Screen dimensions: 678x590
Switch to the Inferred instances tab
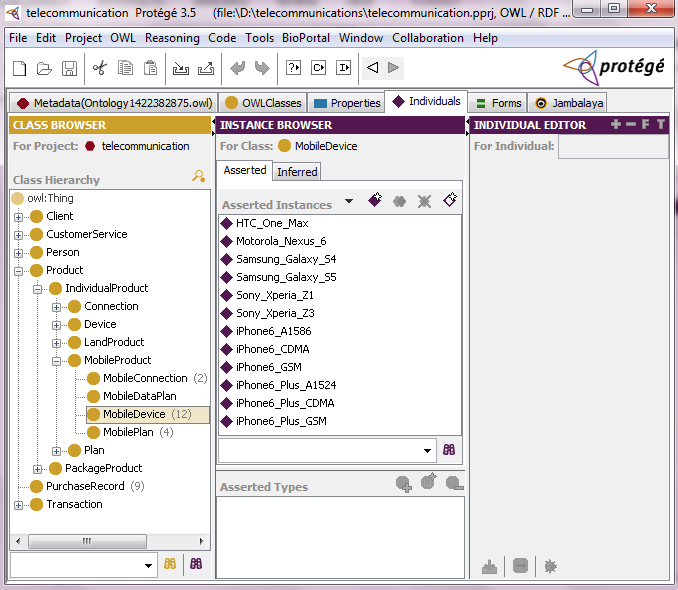[x=297, y=172]
